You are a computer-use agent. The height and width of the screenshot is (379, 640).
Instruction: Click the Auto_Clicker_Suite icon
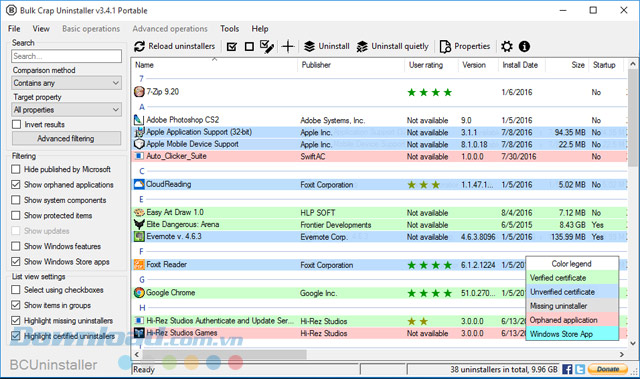[x=139, y=156]
